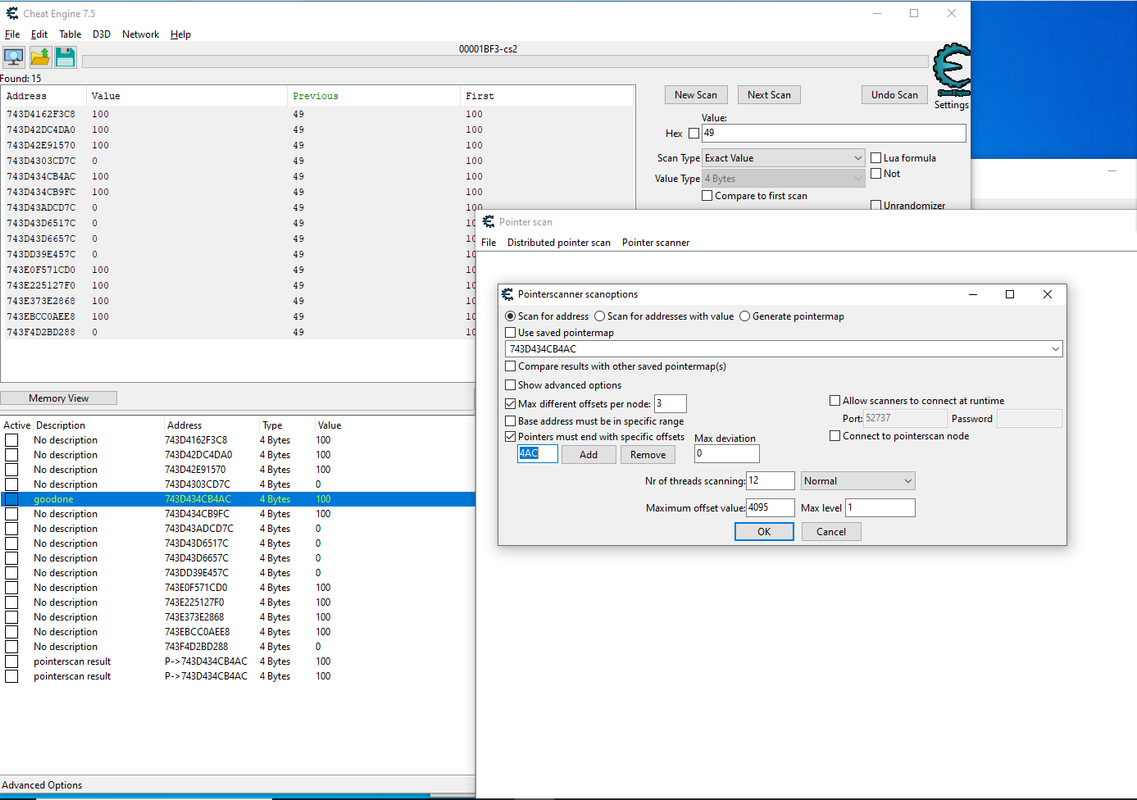This screenshot has width=1137, height=800.
Task: Open Distributed pointer scan menu
Action: pyautogui.click(x=558, y=242)
